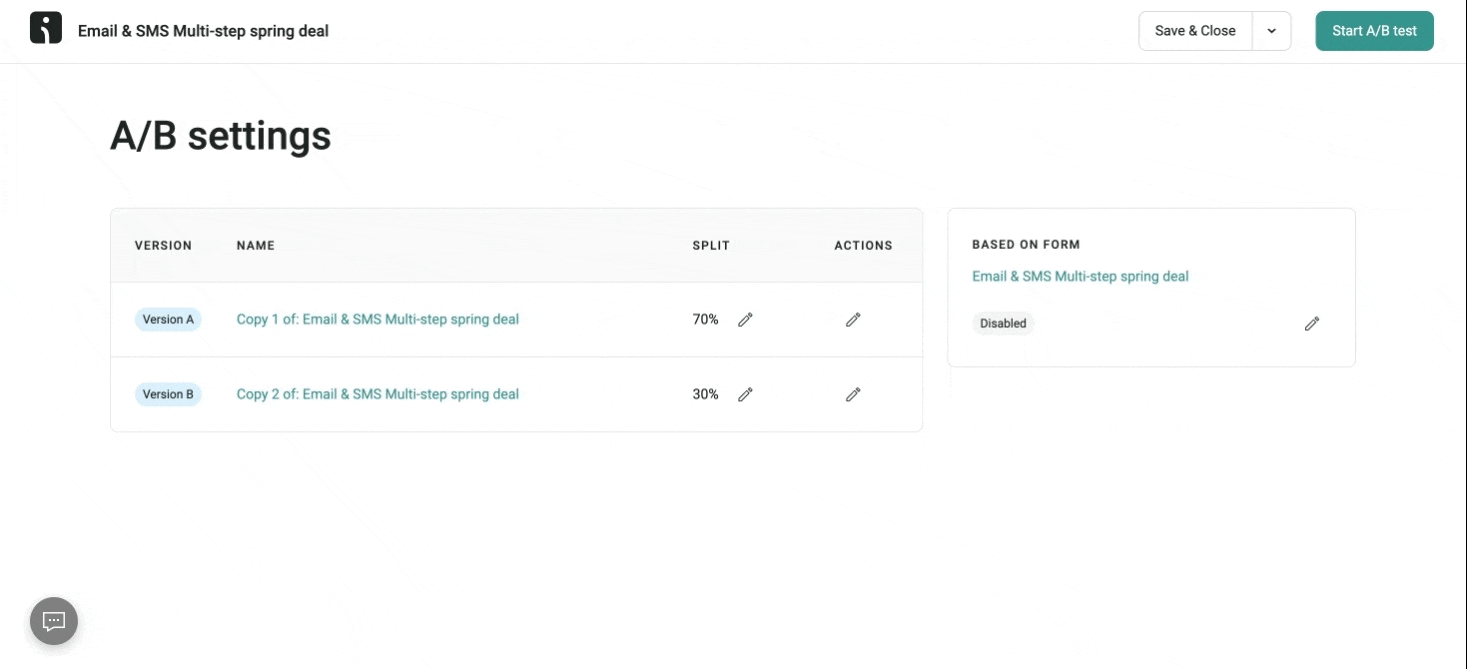
Task: Open the chat support bubble
Action: point(54,621)
